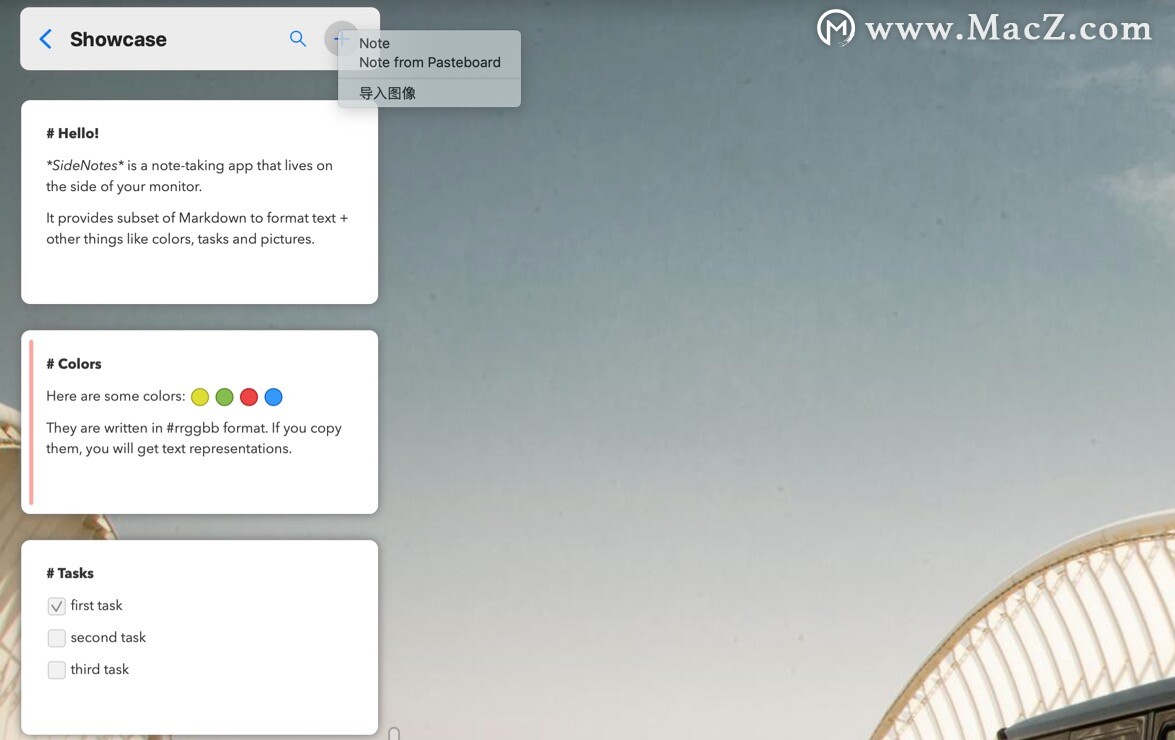This screenshot has width=1175, height=740.
Task: Choose Note from the add menu
Action: (x=429, y=43)
